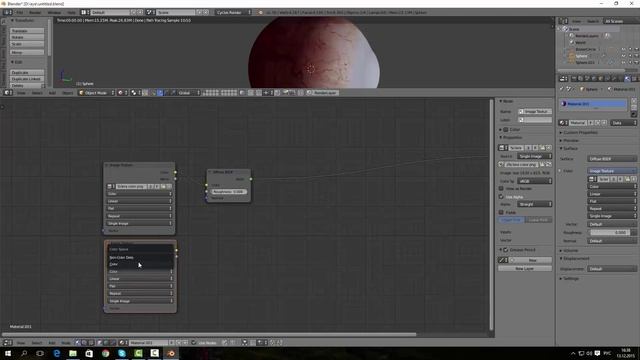Open Help menu in top bar
Viewport: 640px width, 360px height.
71,13
